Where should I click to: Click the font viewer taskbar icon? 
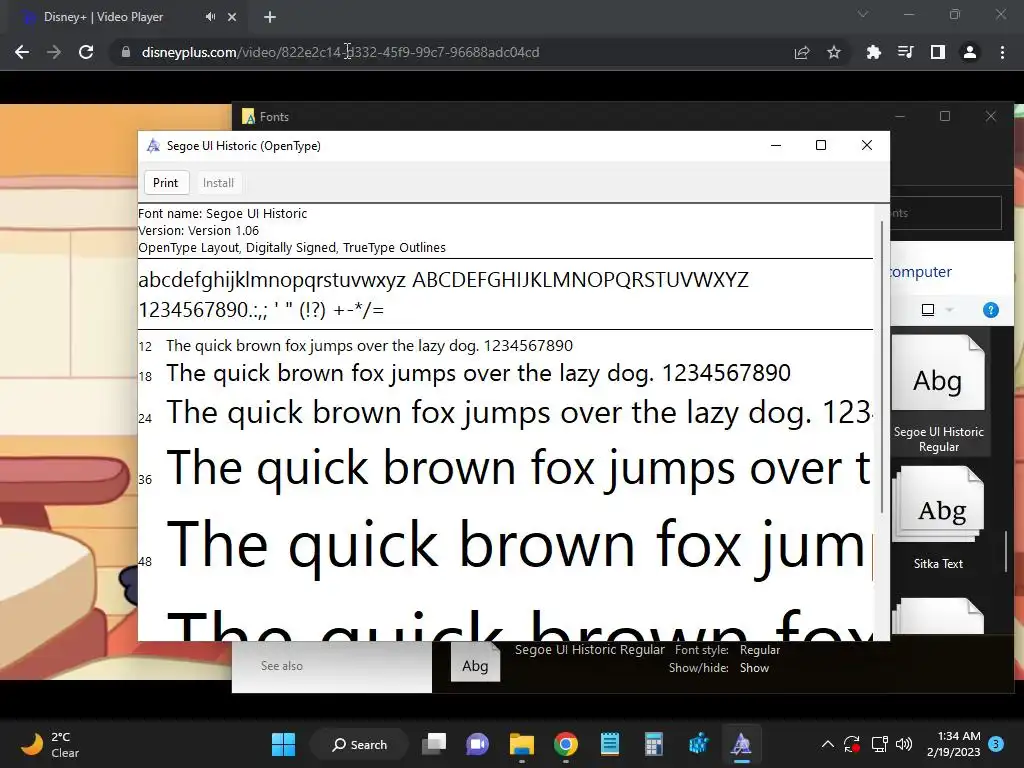[741, 744]
